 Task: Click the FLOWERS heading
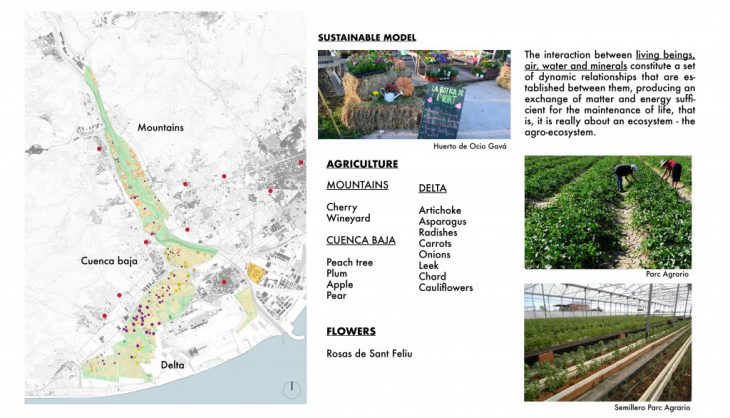click(x=351, y=331)
